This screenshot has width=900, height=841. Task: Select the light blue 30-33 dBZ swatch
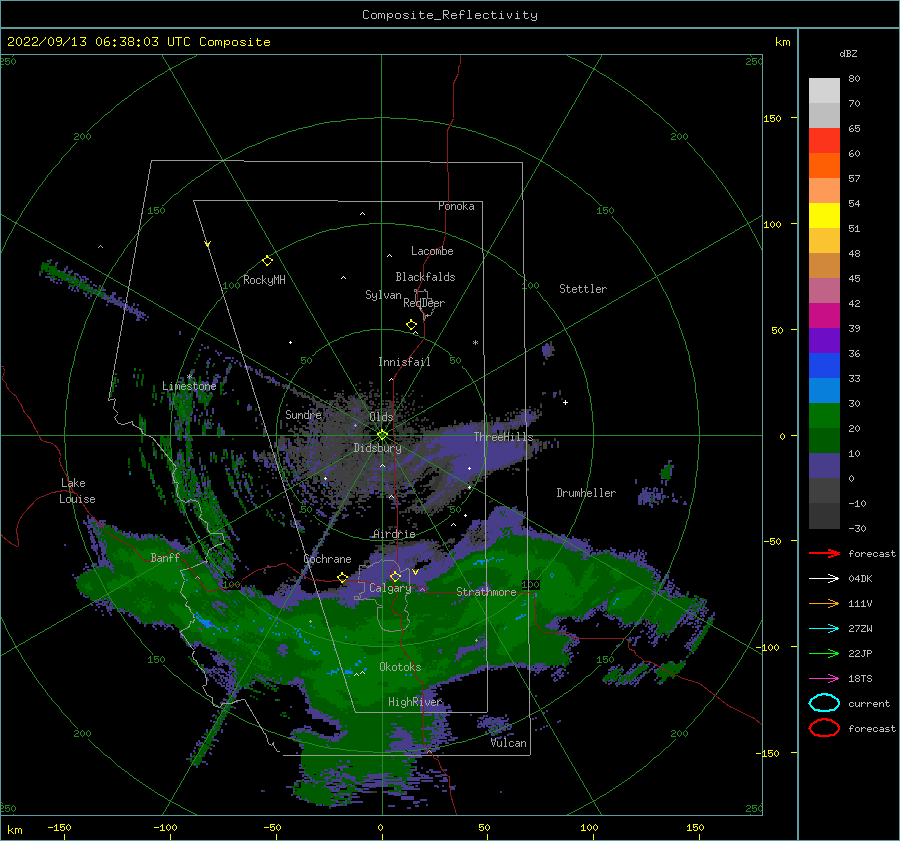[x=824, y=391]
